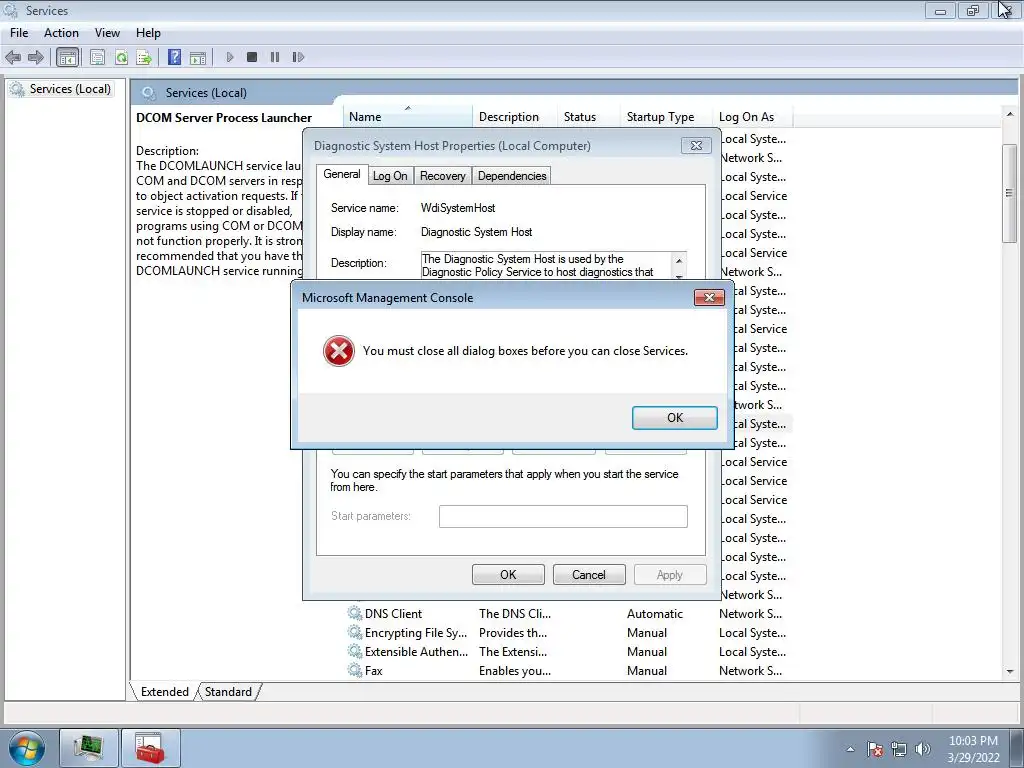Click the Description box's scroll-up arrow

pyautogui.click(x=679, y=261)
